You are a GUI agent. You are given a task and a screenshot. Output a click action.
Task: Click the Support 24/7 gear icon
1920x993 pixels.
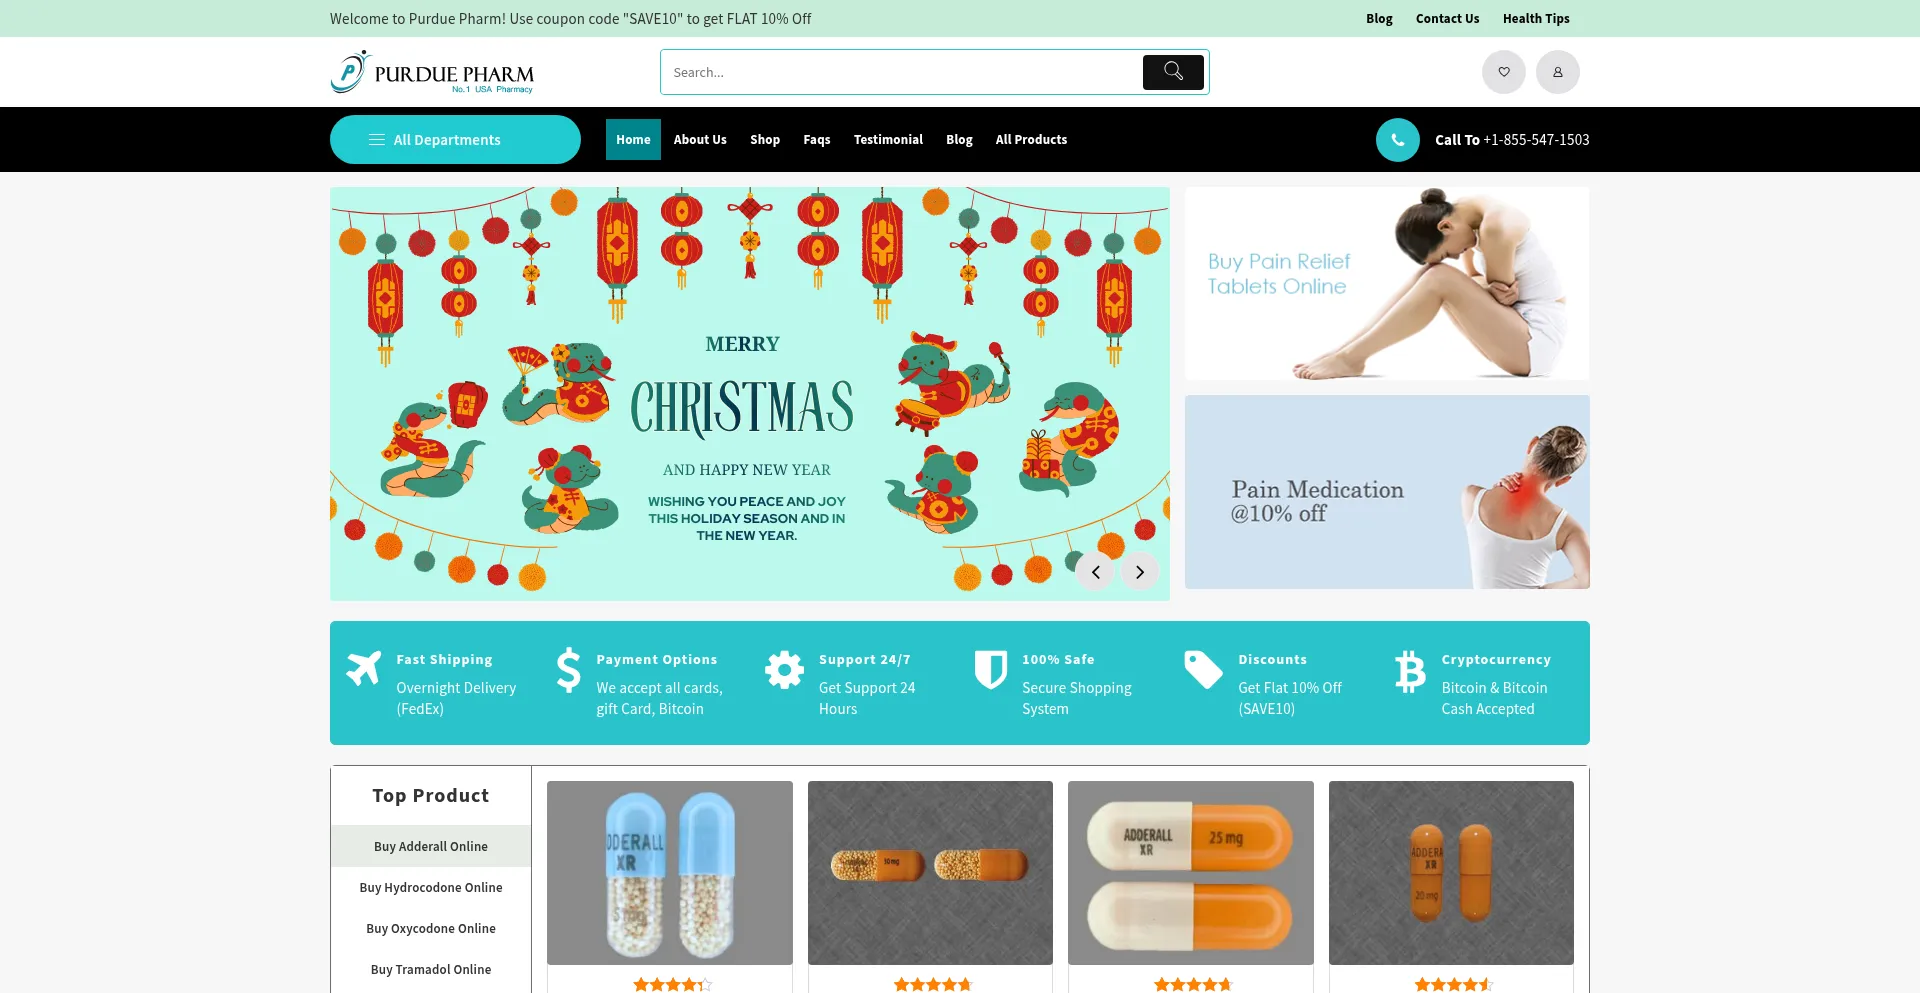tap(784, 670)
